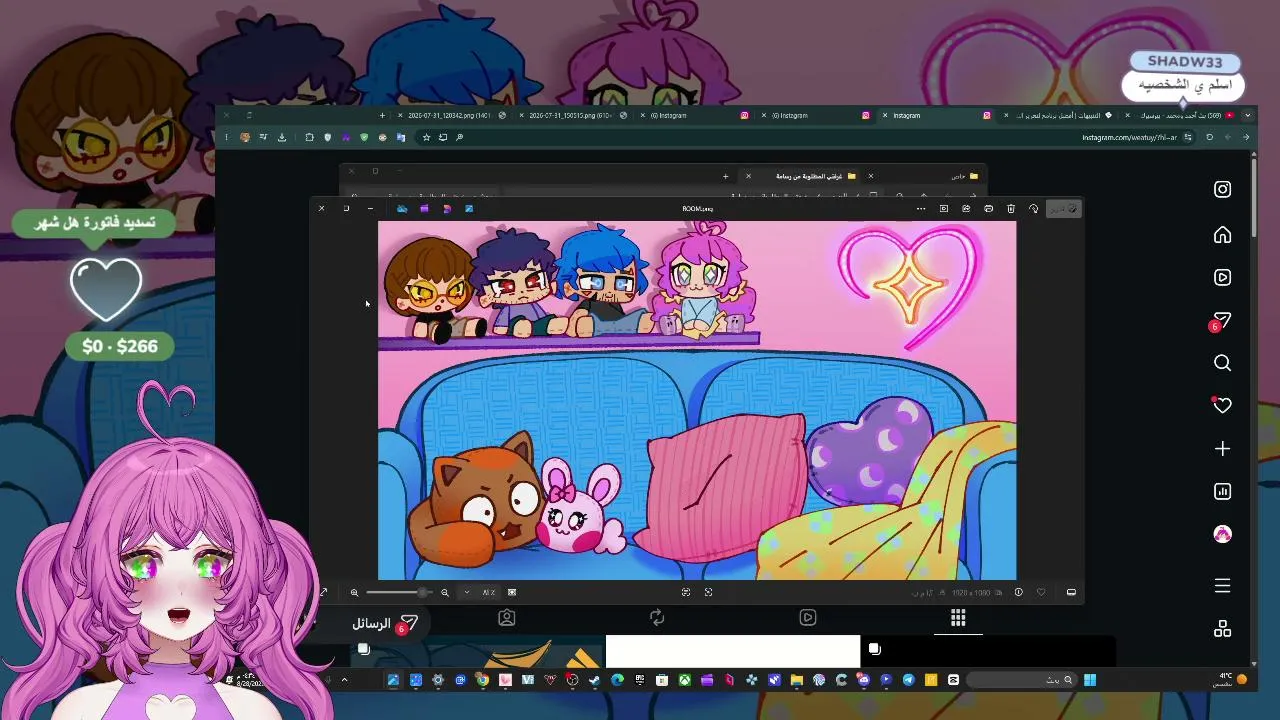Click the Instagram logo in sidebar
The width and height of the screenshot is (1280, 720).
pyautogui.click(x=1222, y=189)
